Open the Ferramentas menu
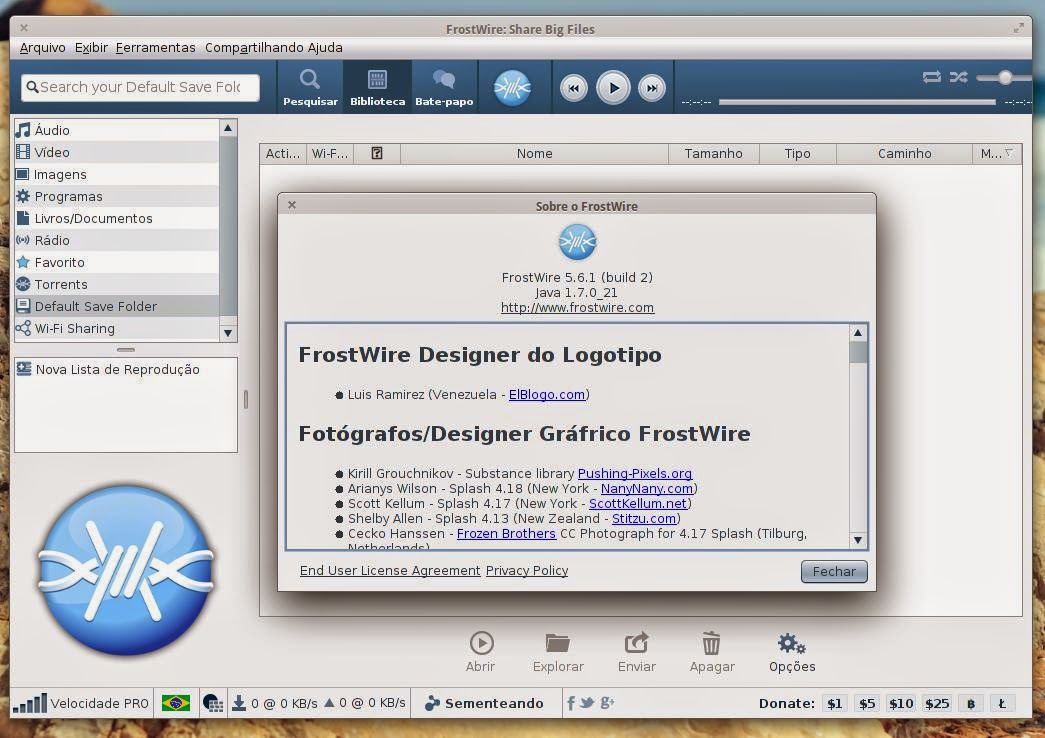The width and height of the screenshot is (1045, 738). tap(155, 47)
